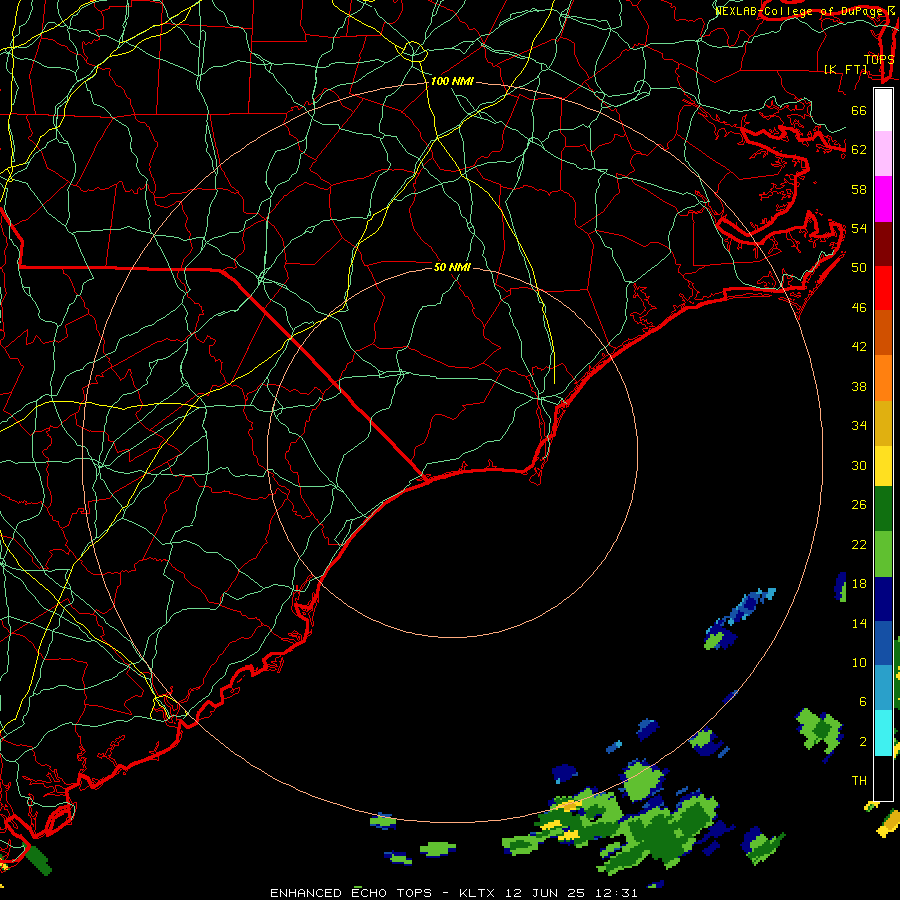The image size is (900, 900).
Task: Click the legend value 14
Action: point(859,623)
